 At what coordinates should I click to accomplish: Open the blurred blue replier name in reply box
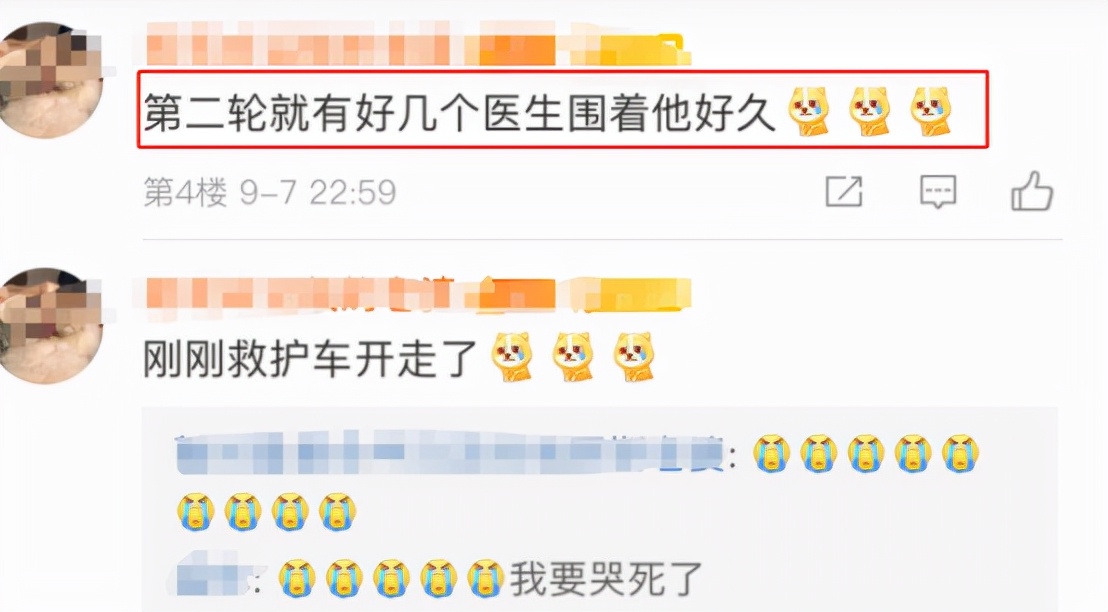[450, 452]
